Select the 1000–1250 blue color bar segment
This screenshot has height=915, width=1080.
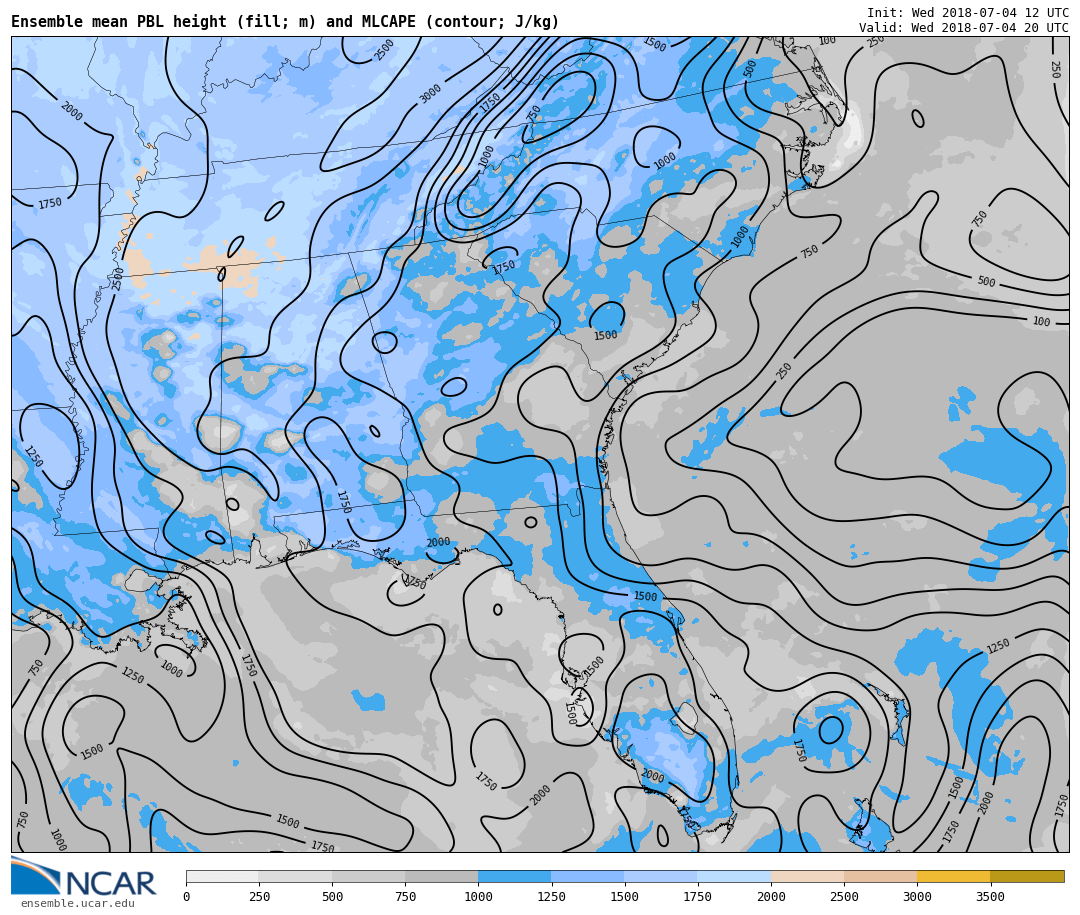point(515,876)
